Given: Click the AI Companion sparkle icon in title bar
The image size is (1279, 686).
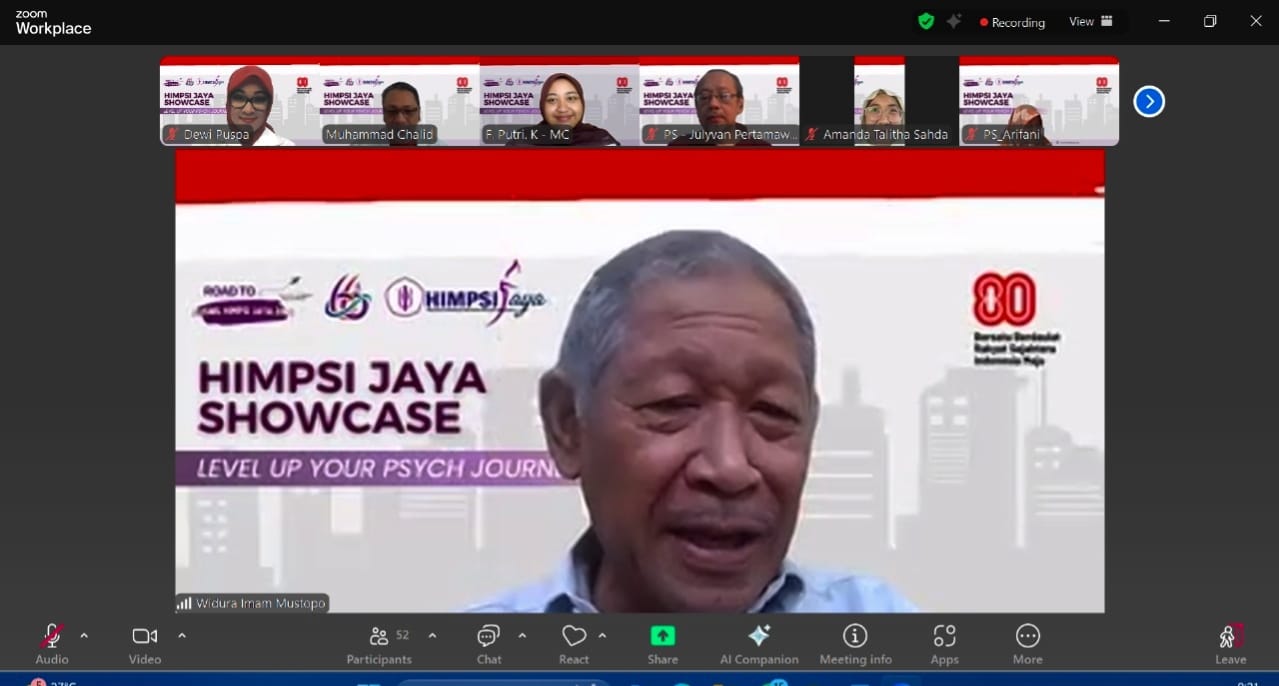Looking at the screenshot, I should [x=954, y=21].
